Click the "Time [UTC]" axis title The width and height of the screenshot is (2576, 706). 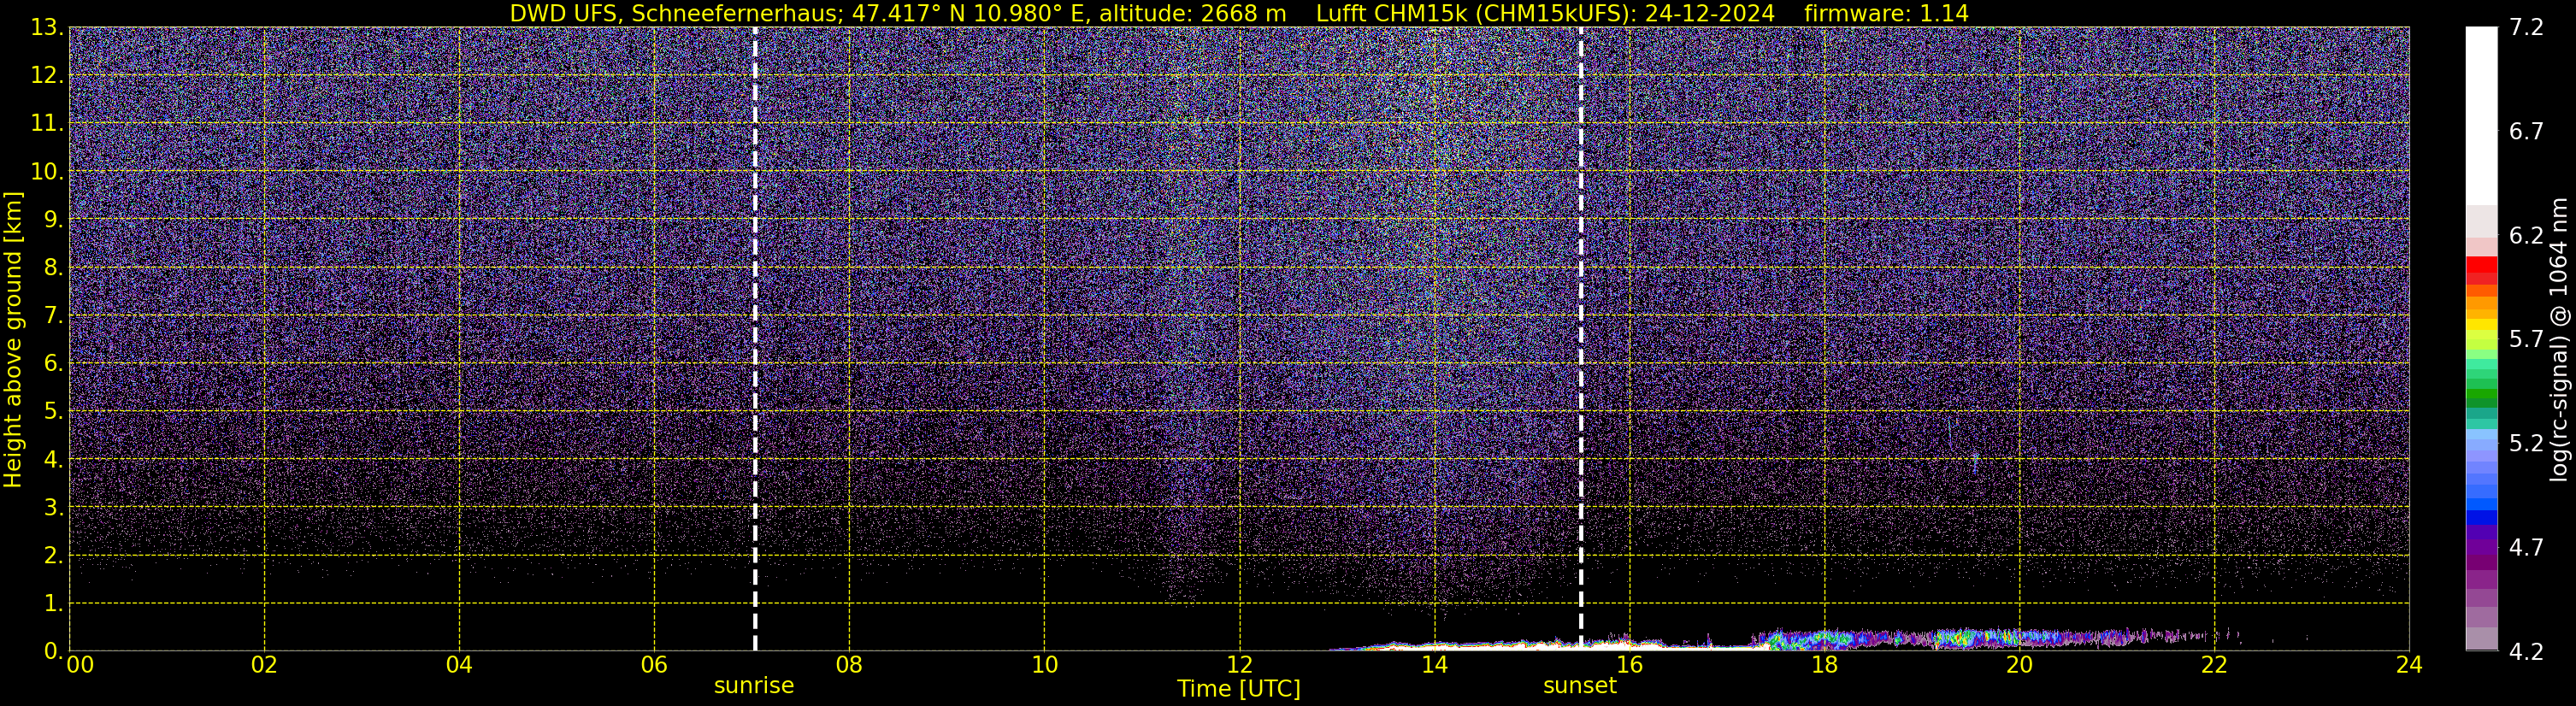click(x=1239, y=689)
